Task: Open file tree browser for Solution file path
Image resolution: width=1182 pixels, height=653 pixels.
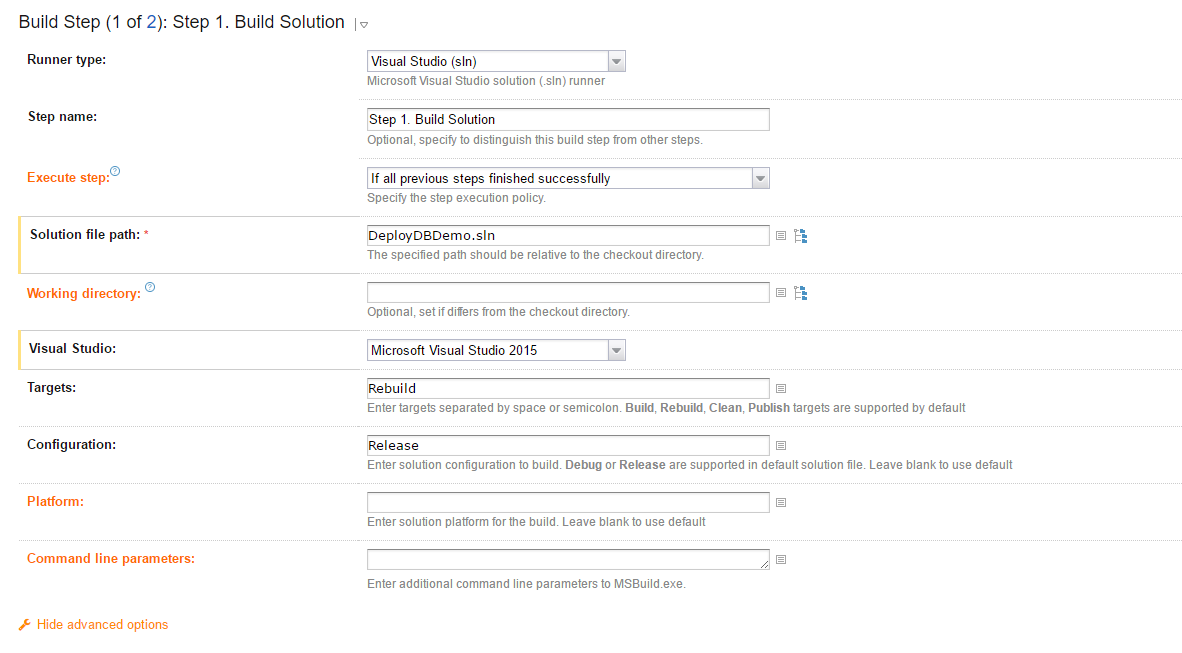Action: pyautogui.click(x=800, y=236)
